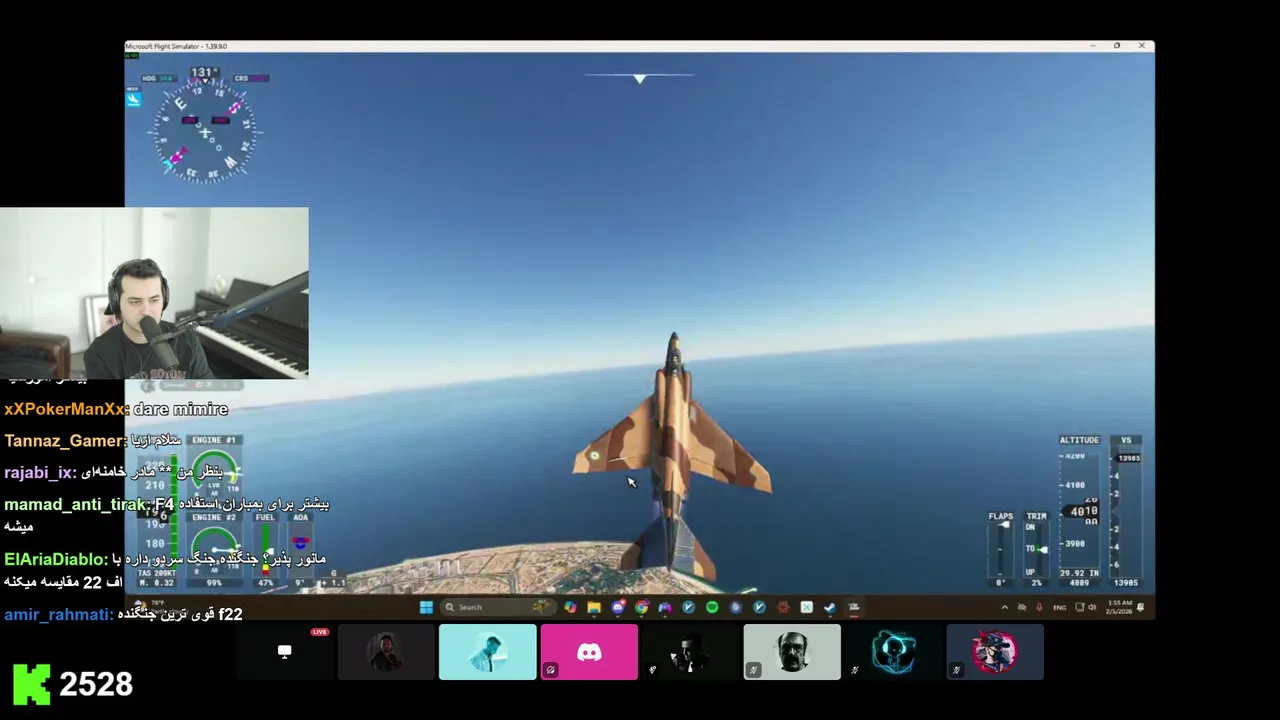Open the notification bell in the taskbar
This screenshot has height=720, width=1280.
[1140, 607]
